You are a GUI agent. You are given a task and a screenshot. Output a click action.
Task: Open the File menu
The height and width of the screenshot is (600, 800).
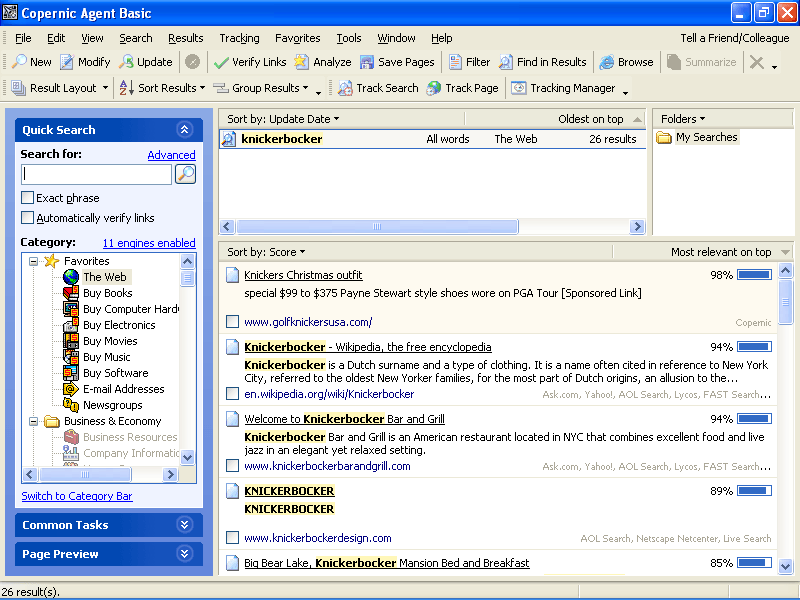tap(23, 38)
